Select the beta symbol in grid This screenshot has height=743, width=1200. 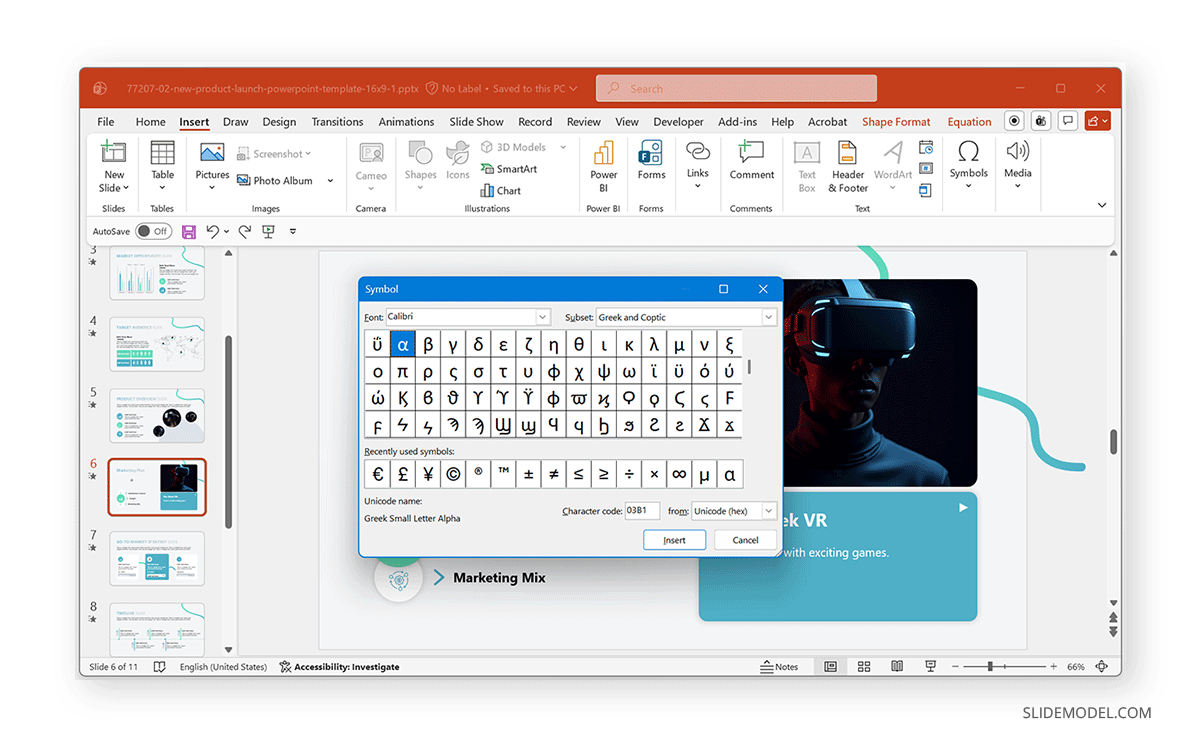(x=428, y=345)
